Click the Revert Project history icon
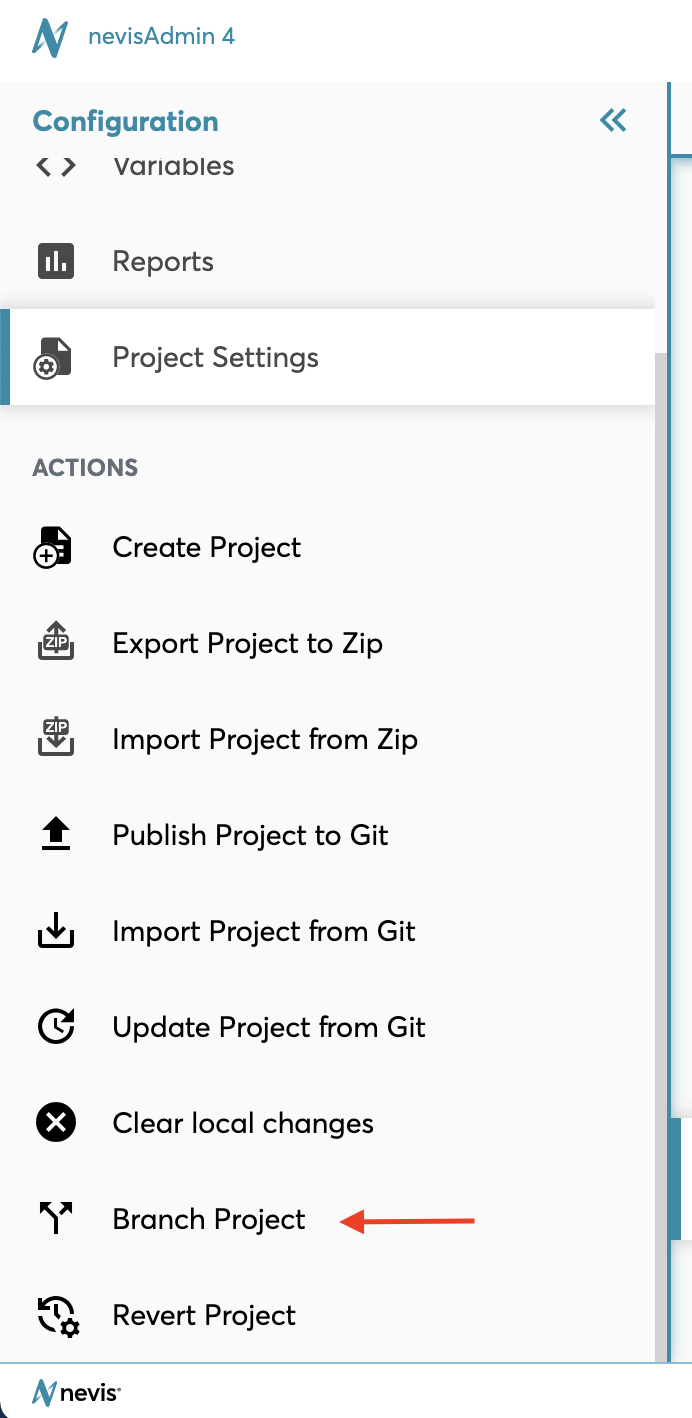The image size is (692, 1418). click(x=57, y=1316)
